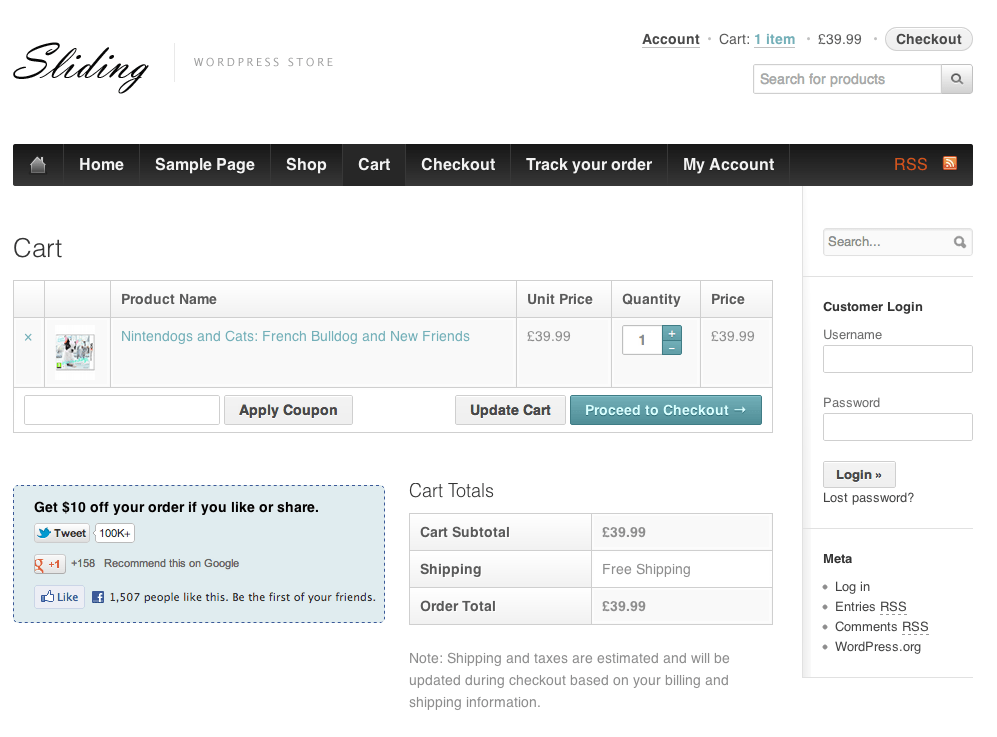
Task: Click the sidebar search magnifier icon
Action: click(x=959, y=242)
